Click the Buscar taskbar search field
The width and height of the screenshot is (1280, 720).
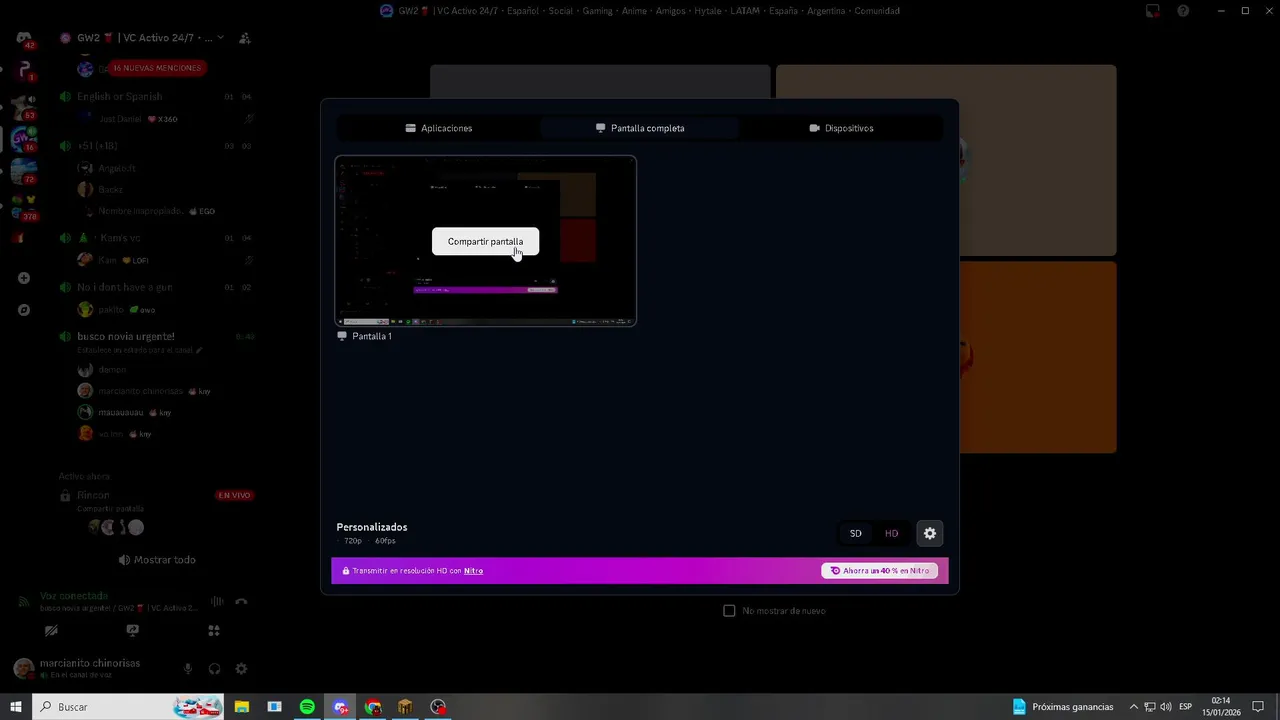129,707
